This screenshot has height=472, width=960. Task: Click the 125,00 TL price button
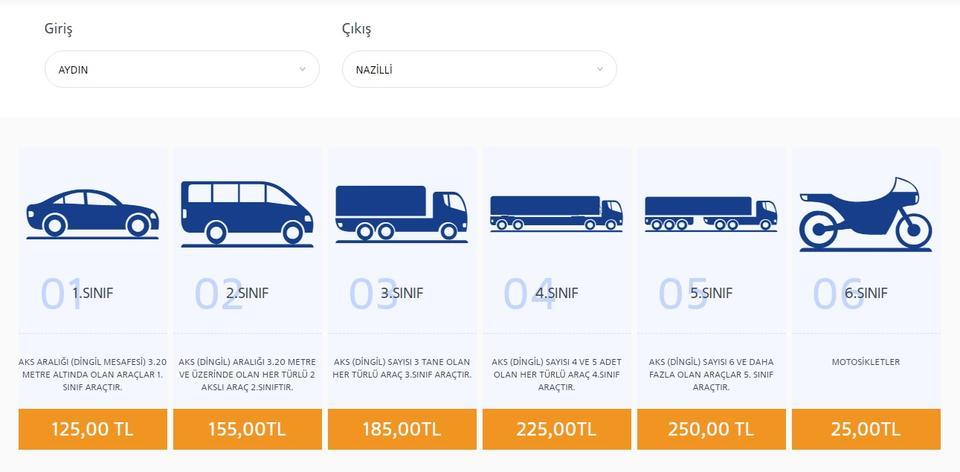[92, 429]
